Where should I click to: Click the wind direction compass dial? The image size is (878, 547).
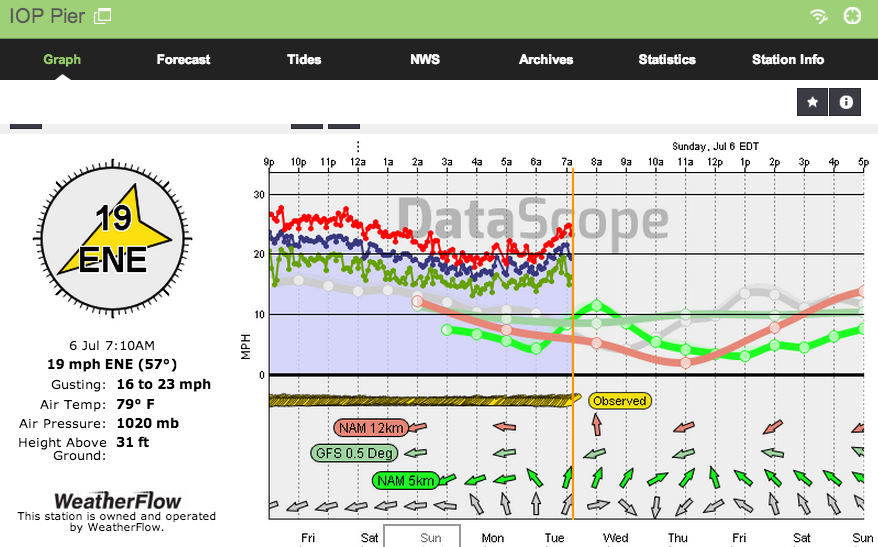(113, 239)
